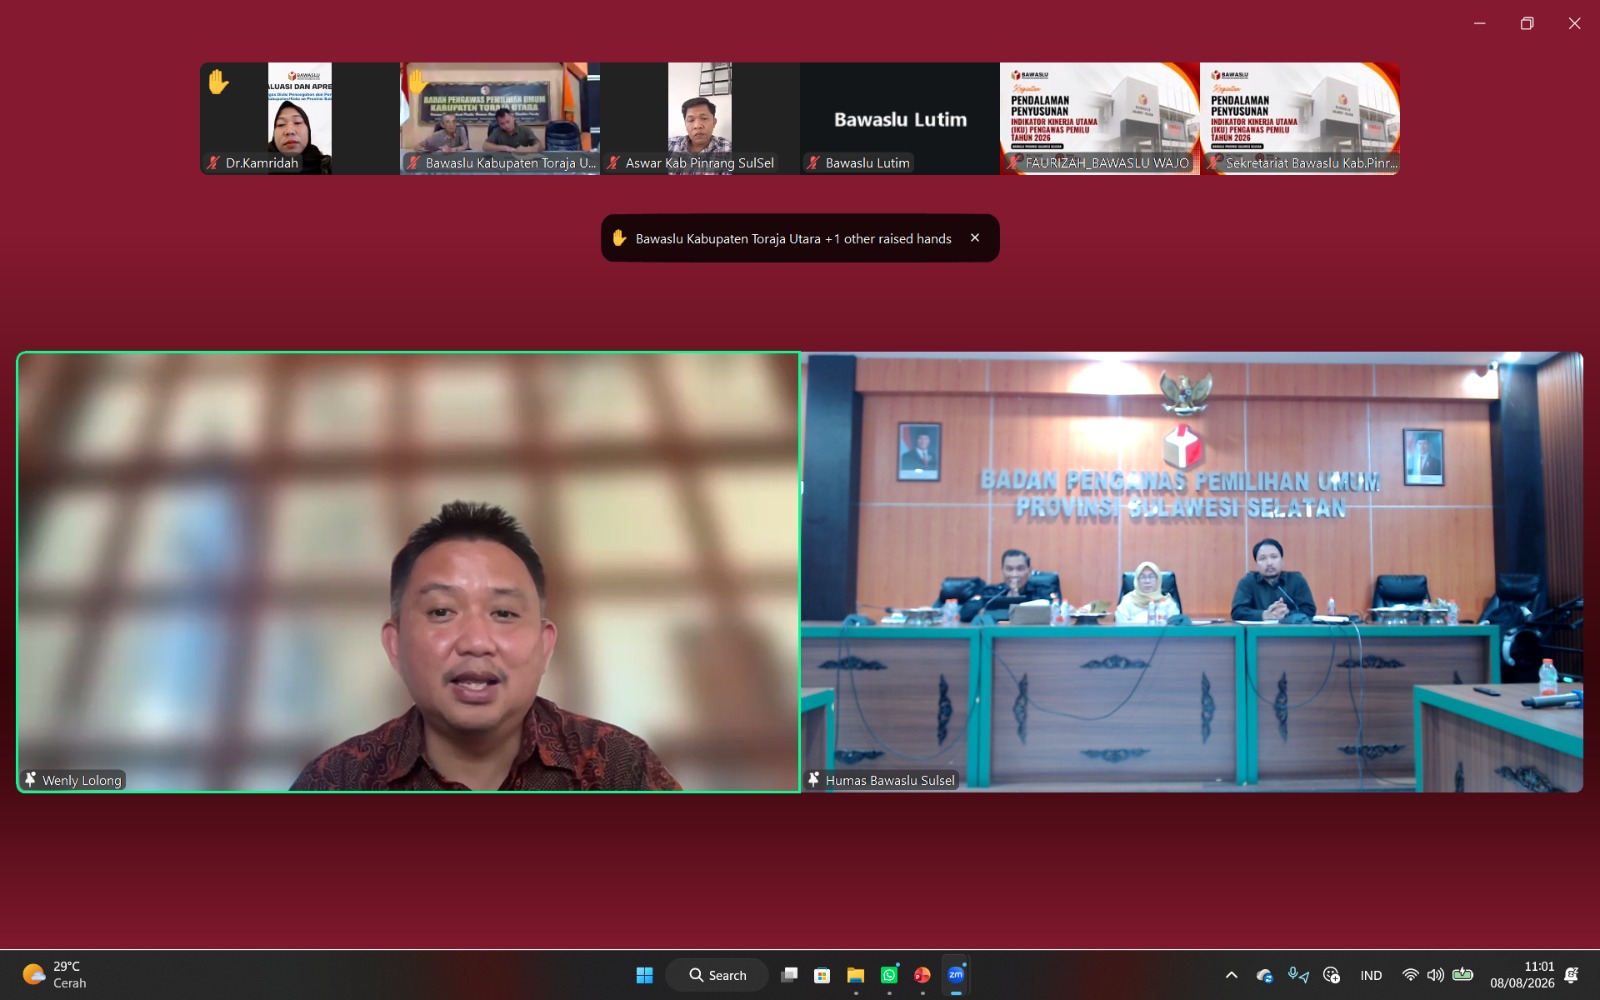
Task: Click the taskbar Search box
Action: pos(717,975)
